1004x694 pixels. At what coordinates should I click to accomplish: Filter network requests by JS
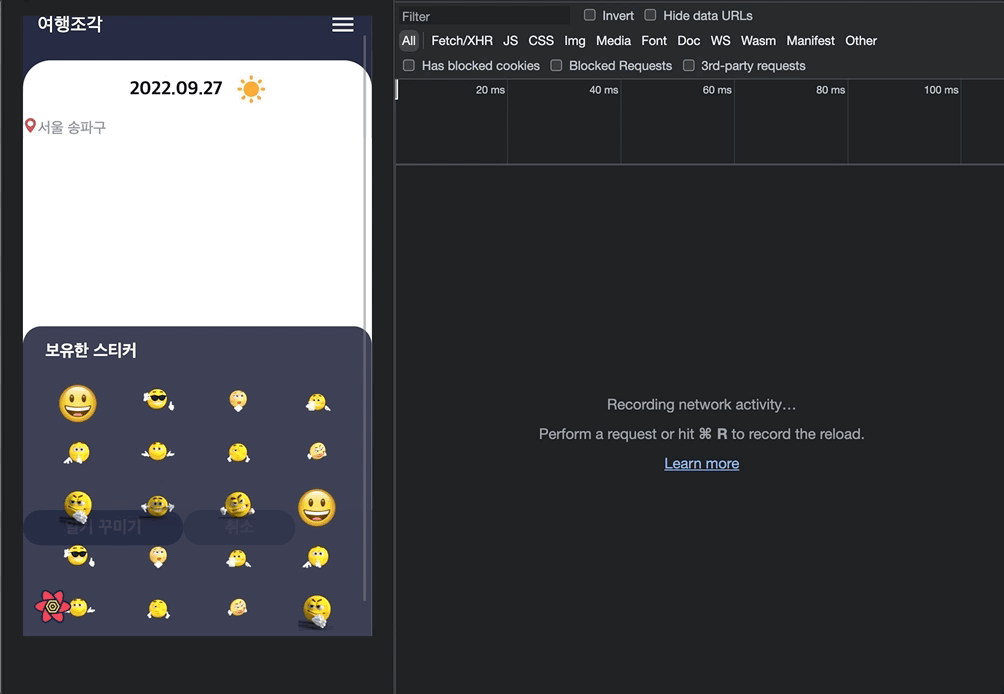510,41
